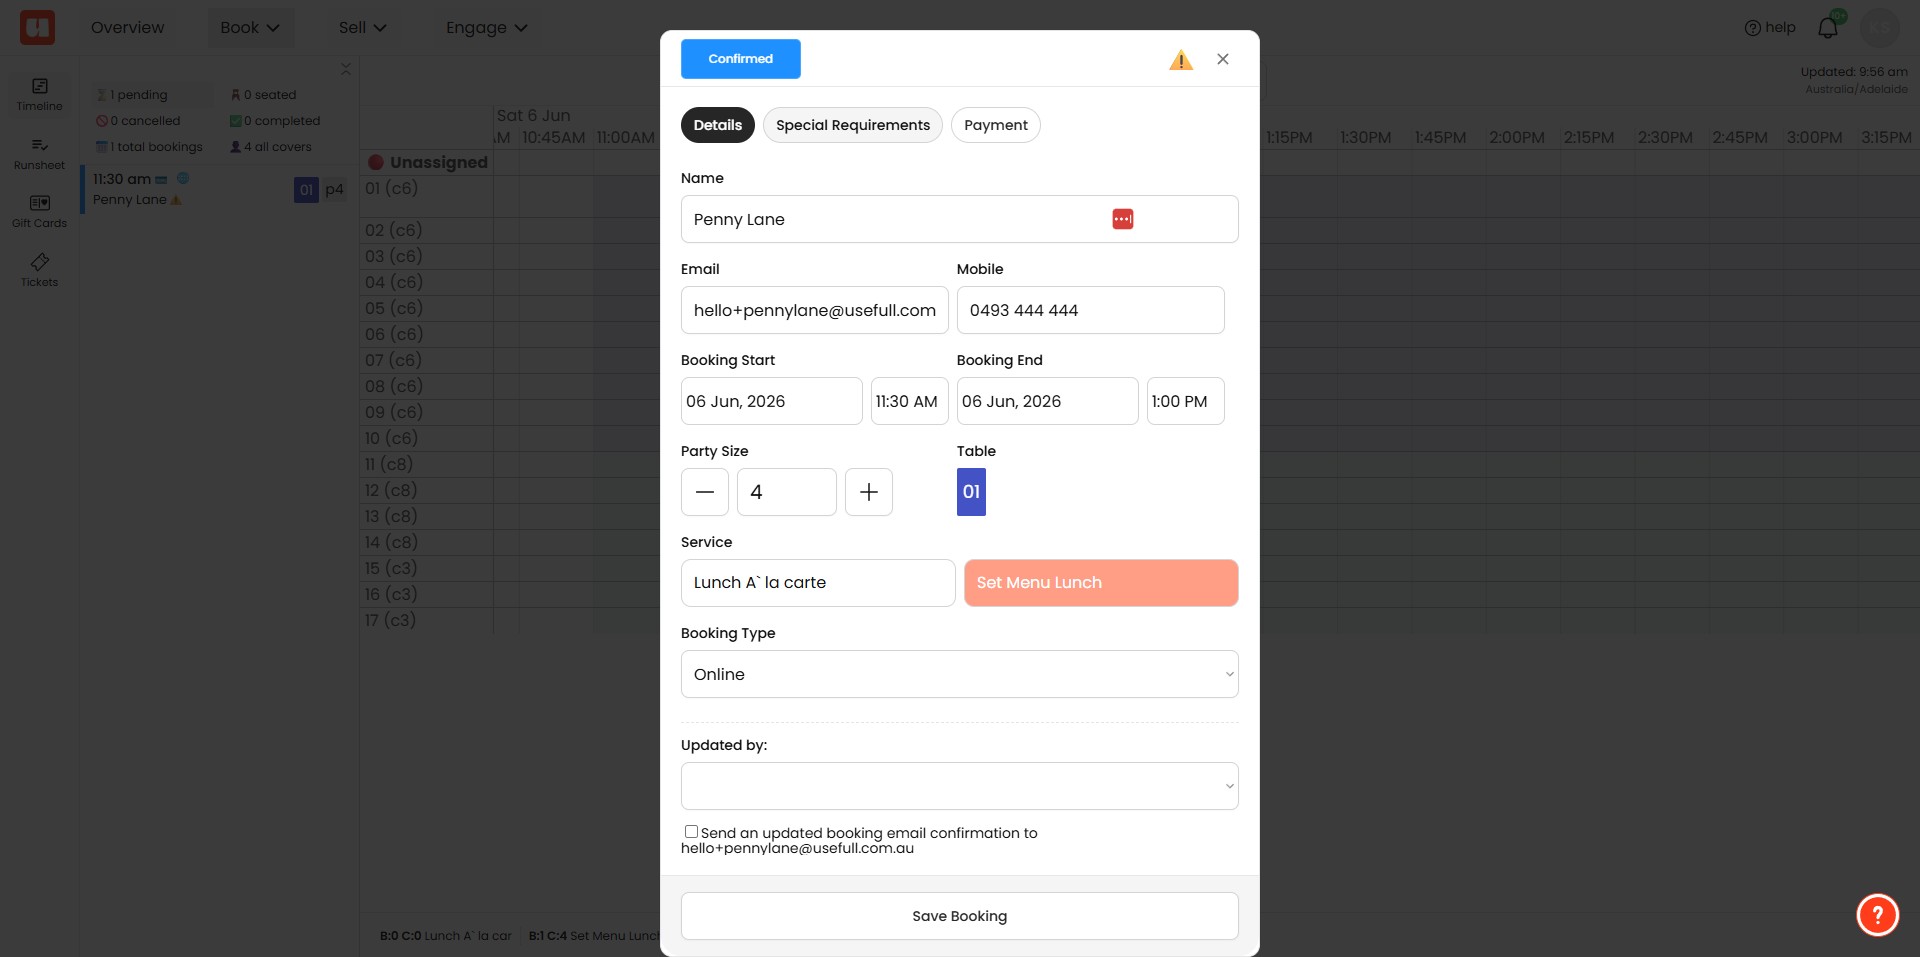The height and width of the screenshot is (957, 1920).
Task: Click the Confirmed status button
Action: coord(740,59)
